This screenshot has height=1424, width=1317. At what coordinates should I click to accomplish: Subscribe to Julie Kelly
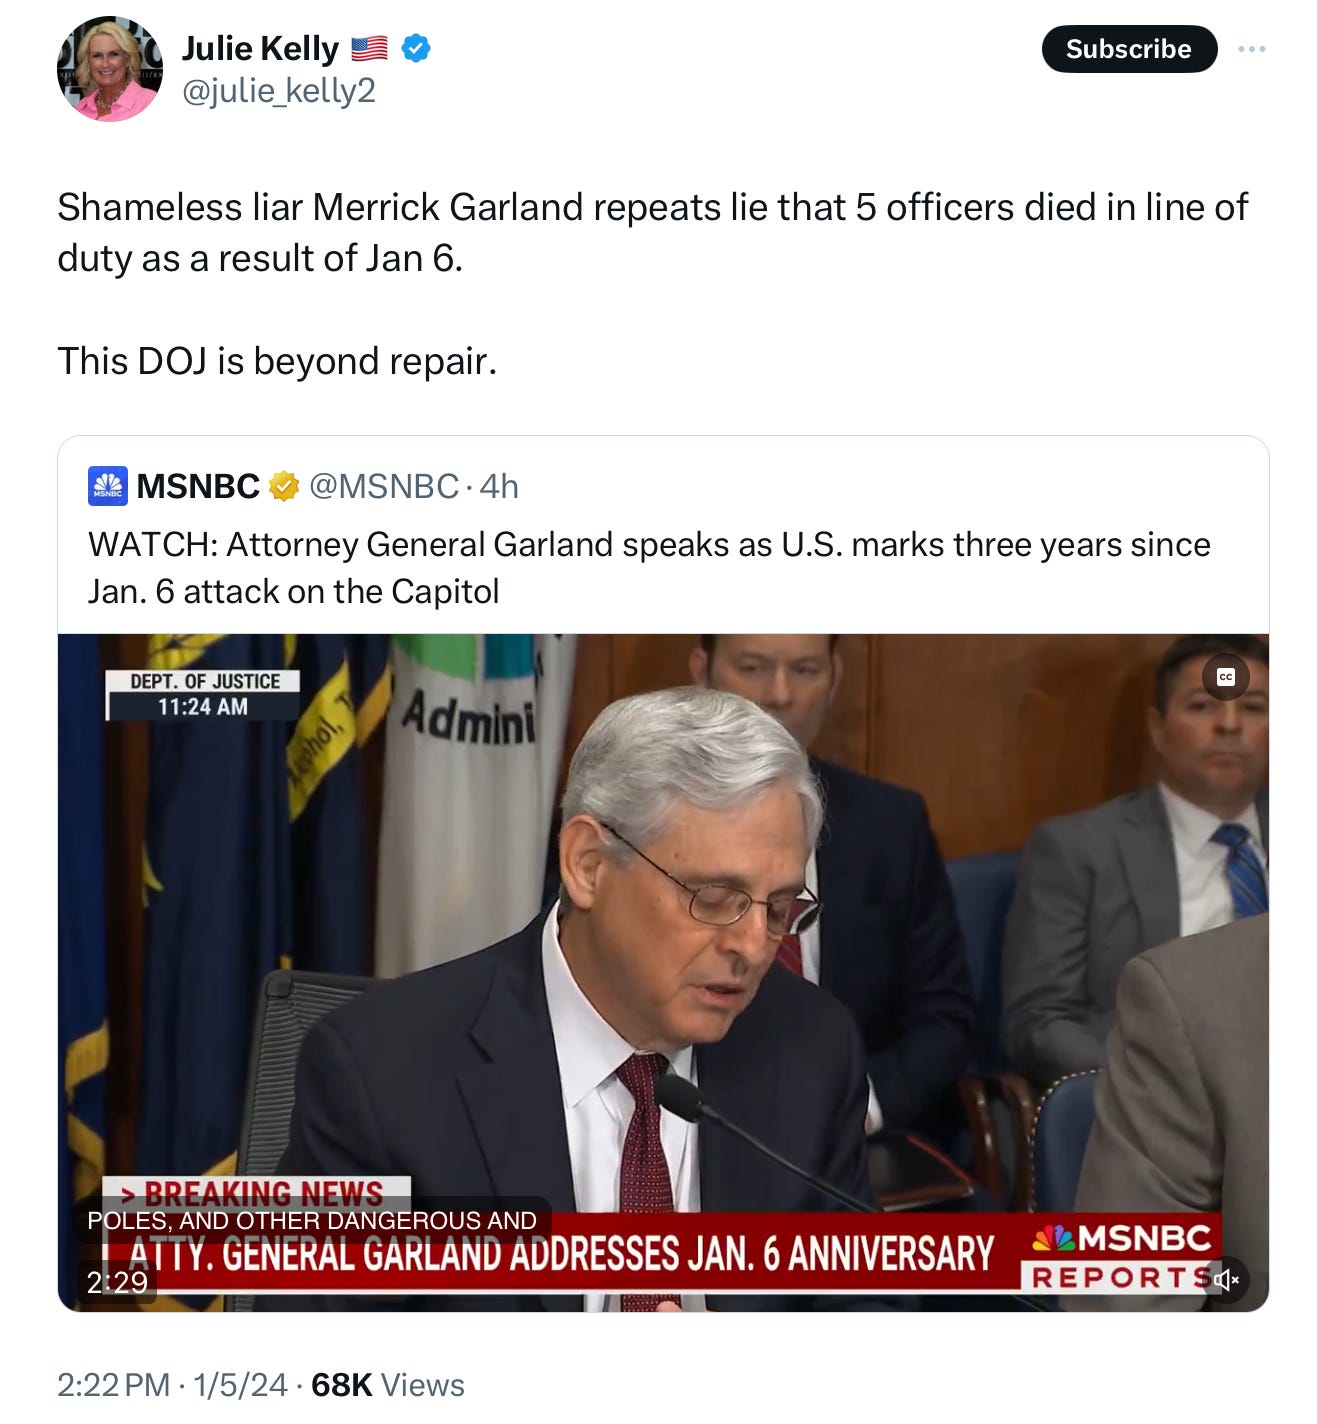(1129, 49)
